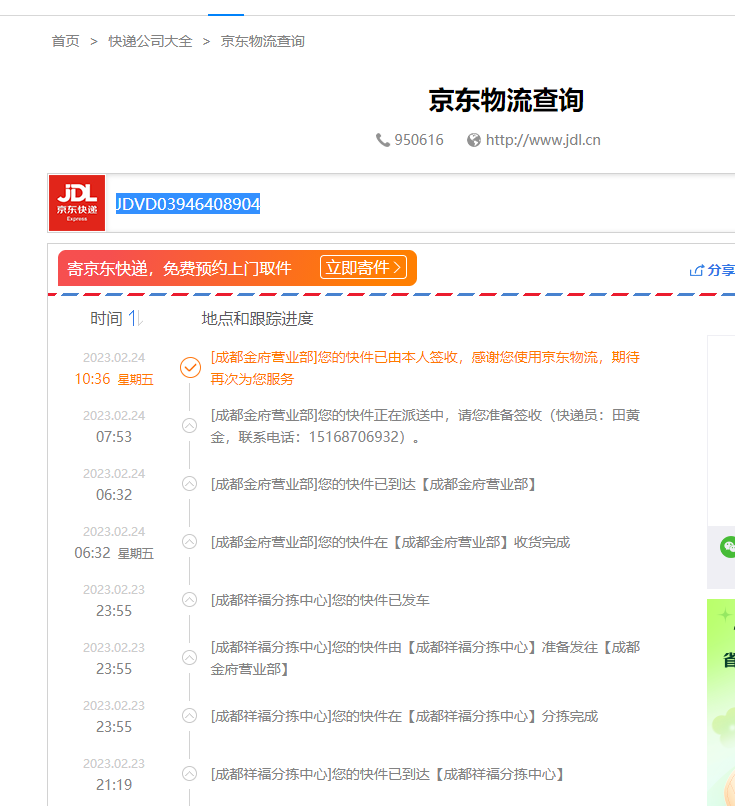This screenshot has height=806, width=735.
Task: Click the 分拣完成 status marker icon
Action: tap(190, 716)
